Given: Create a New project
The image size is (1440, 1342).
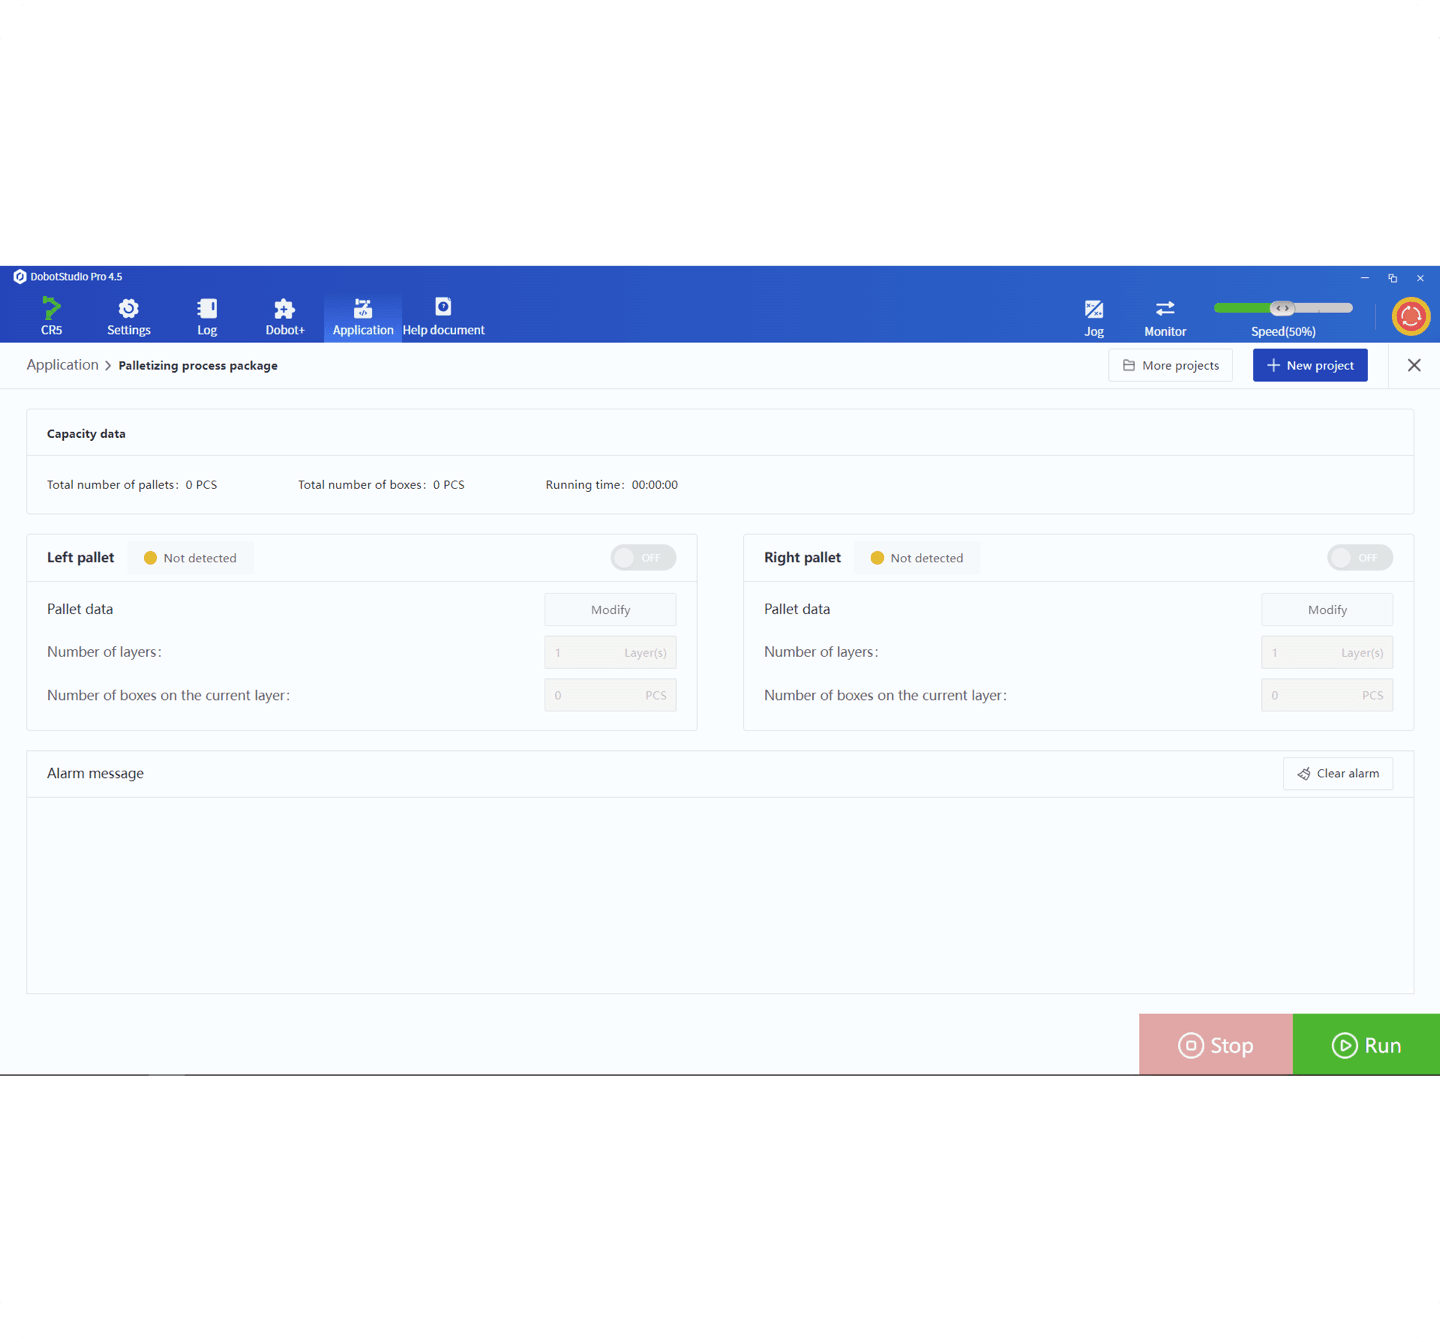Looking at the screenshot, I should (x=1309, y=366).
